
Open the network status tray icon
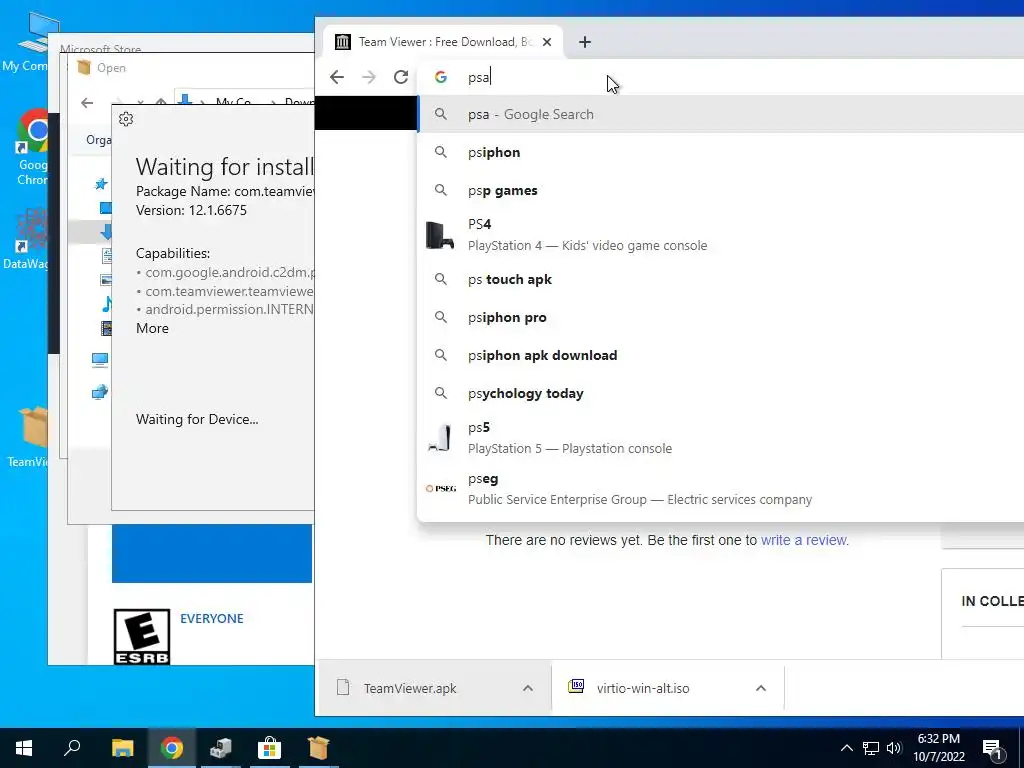pyautogui.click(x=871, y=748)
